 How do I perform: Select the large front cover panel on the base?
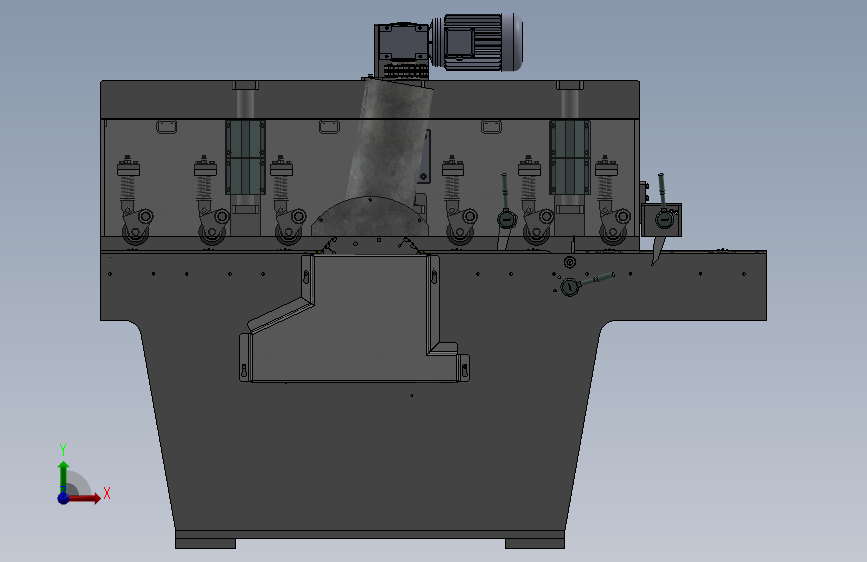354,319
